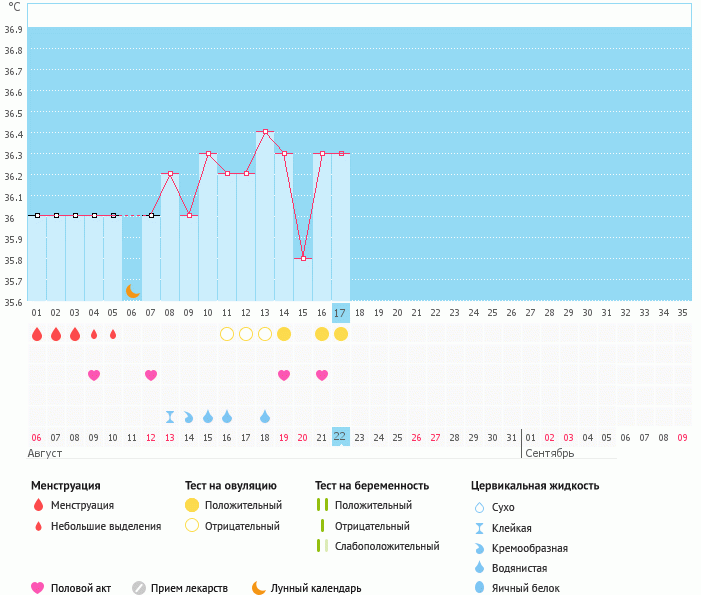Select the highlighted date 22 in the date row

pos(340,437)
